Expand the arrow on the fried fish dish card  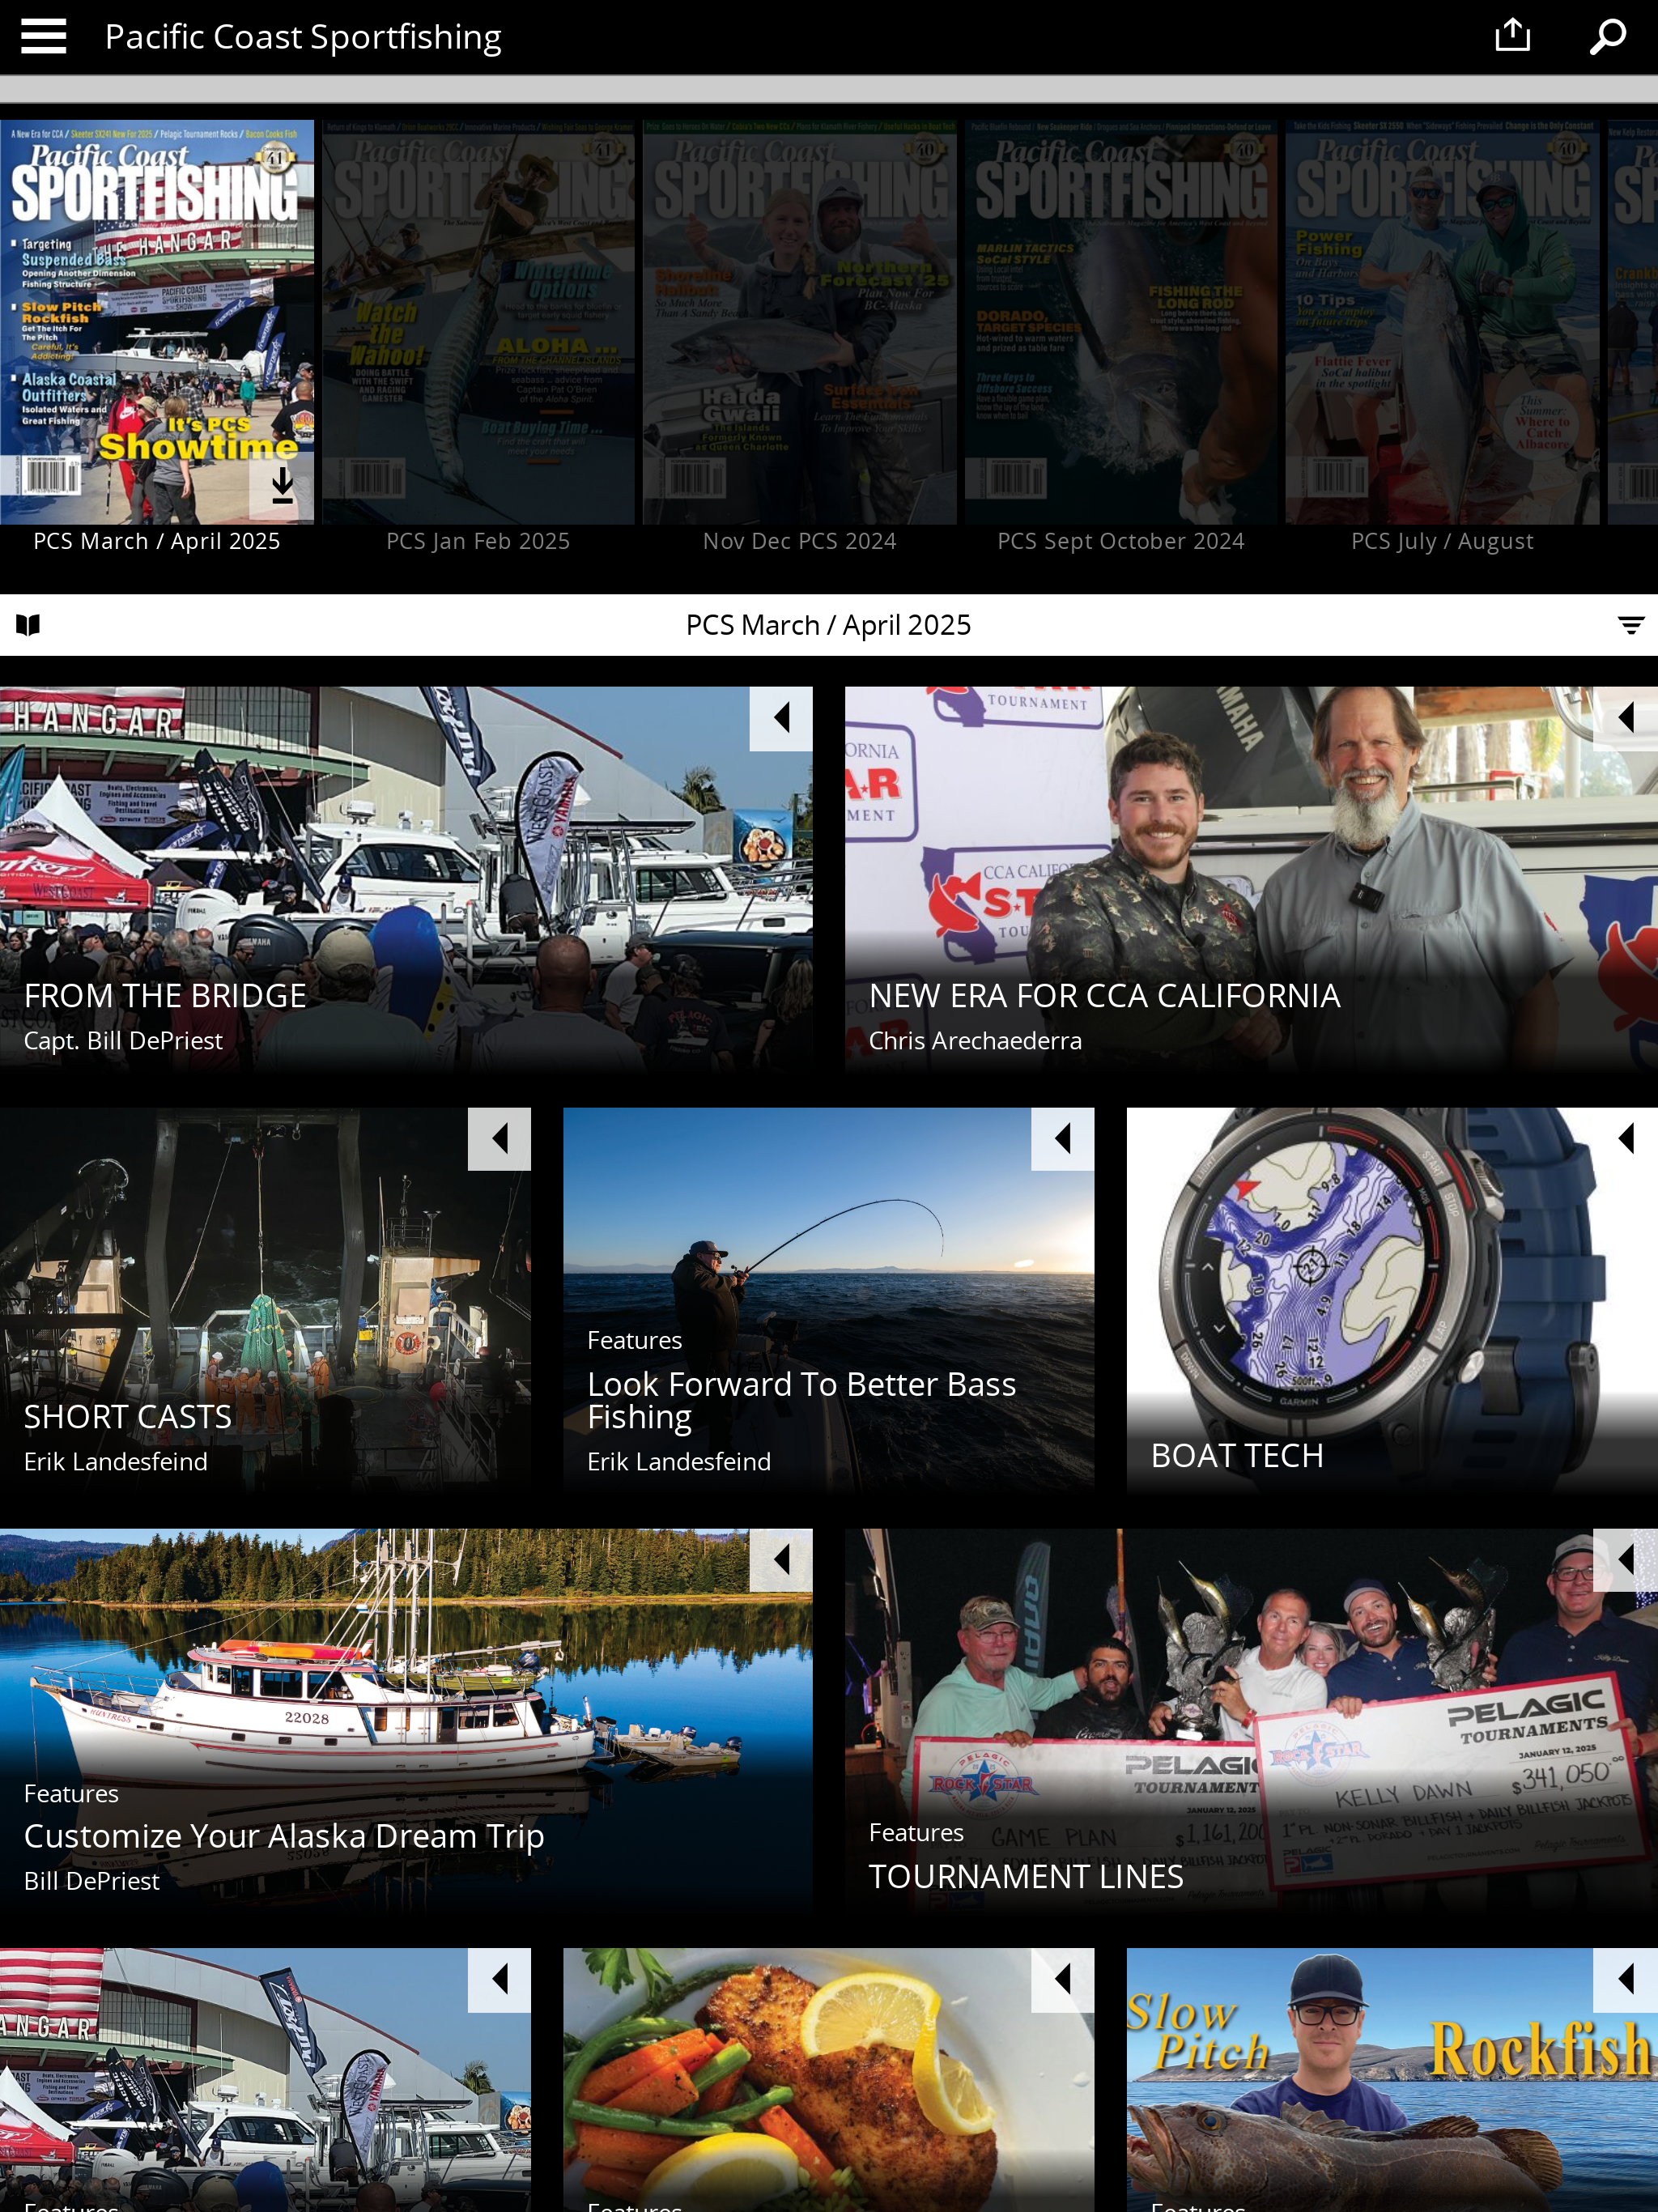pos(1063,1980)
